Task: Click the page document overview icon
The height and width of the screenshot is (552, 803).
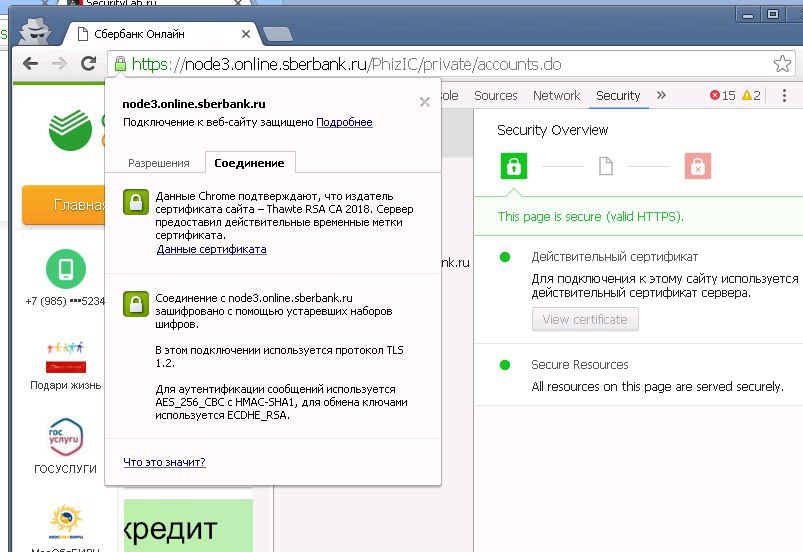Action: coord(606,166)
